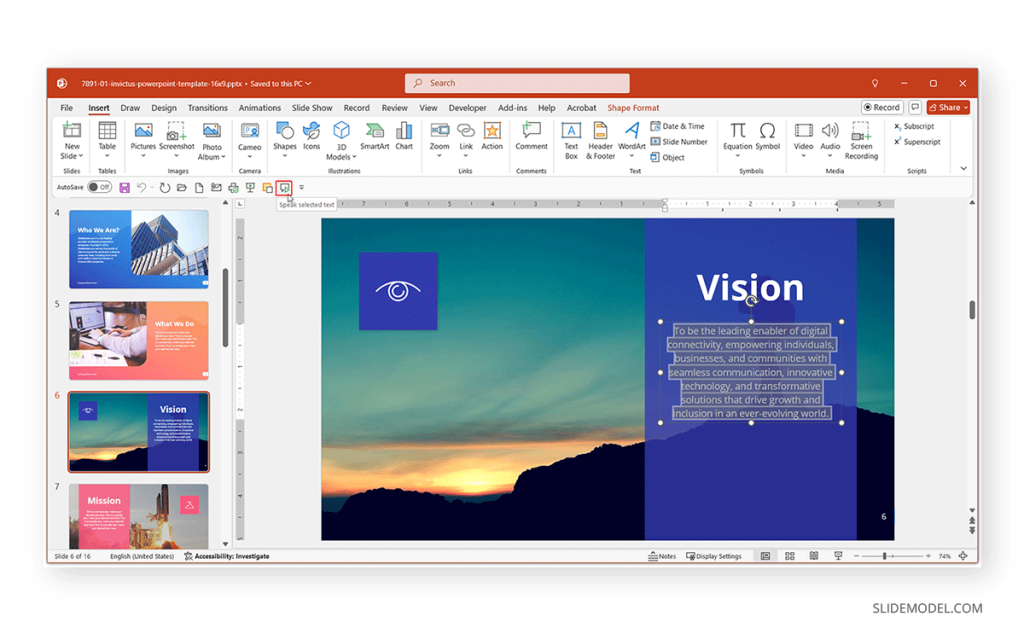This screenshot has height=634, width=1024.
Task: Open the Customize Quick Access Toolbar dropdown
Action: point(301,187)
